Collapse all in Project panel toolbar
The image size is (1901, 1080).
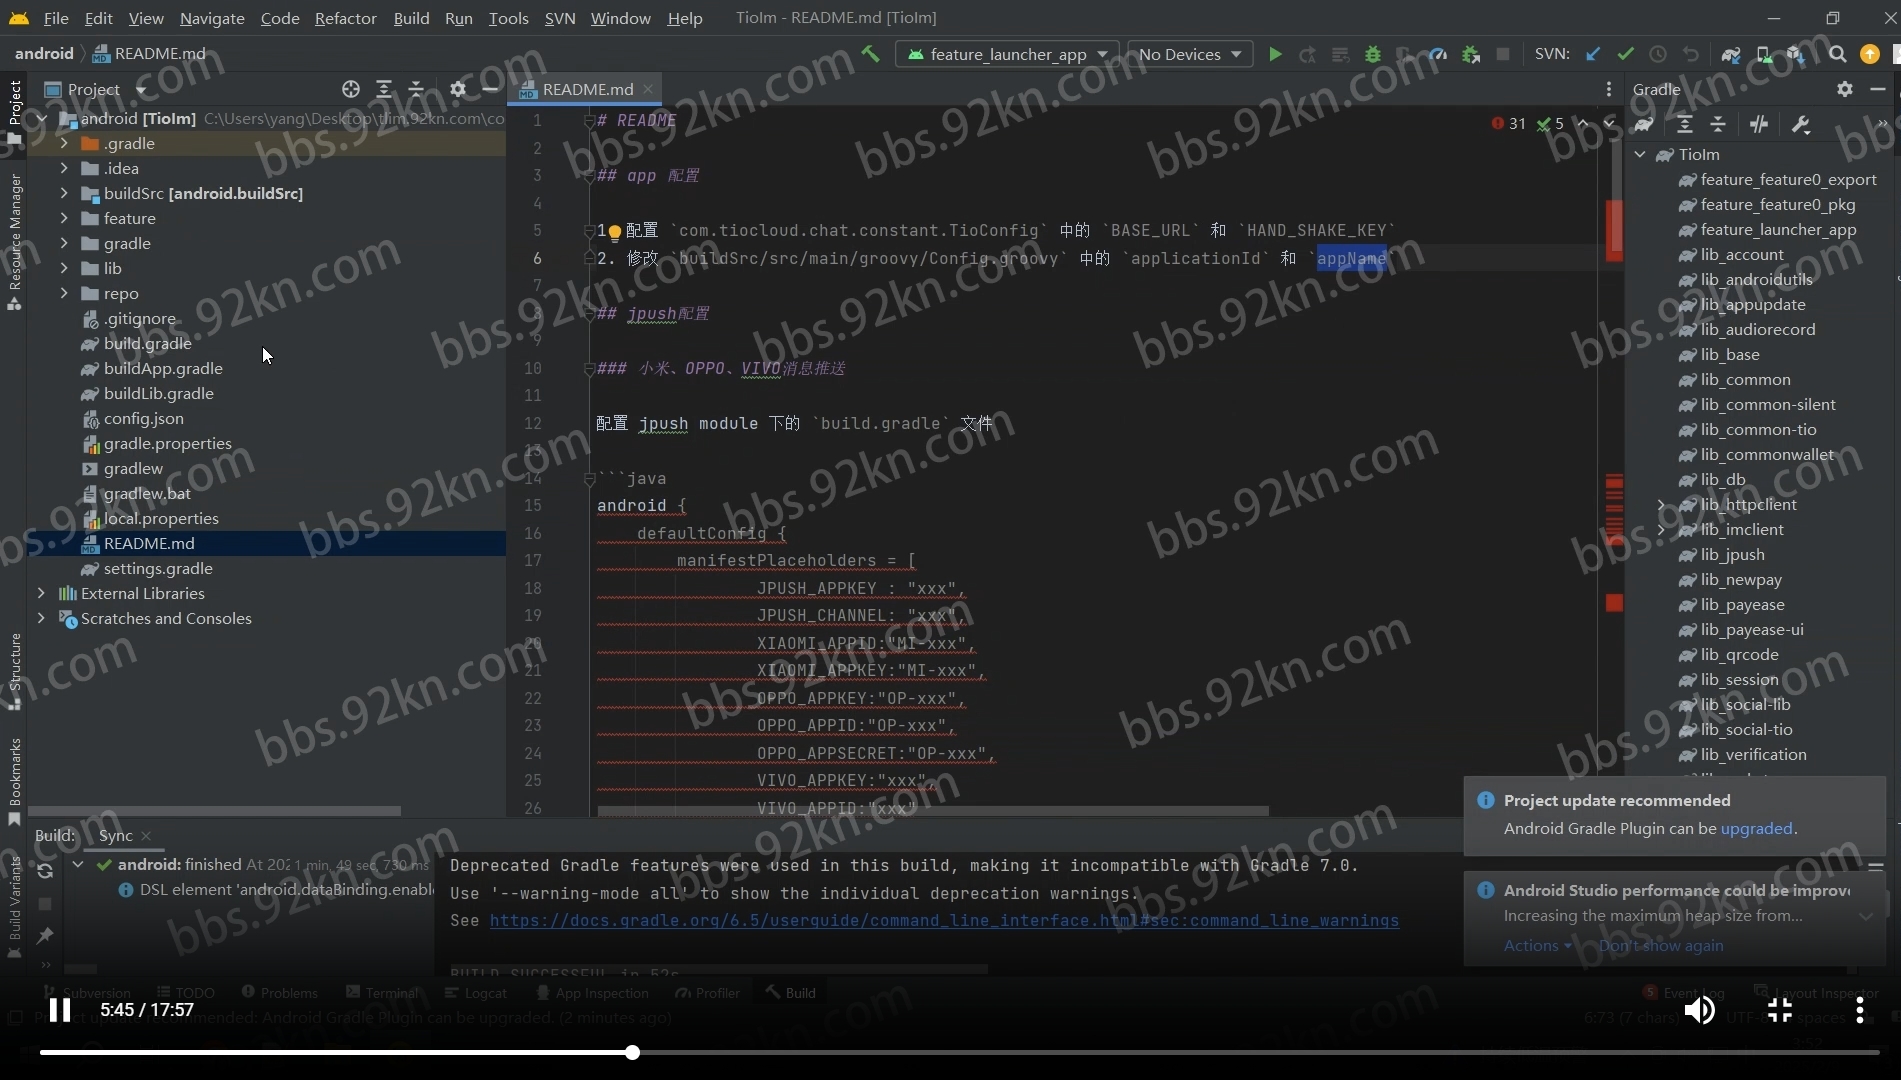coord(416,89)
